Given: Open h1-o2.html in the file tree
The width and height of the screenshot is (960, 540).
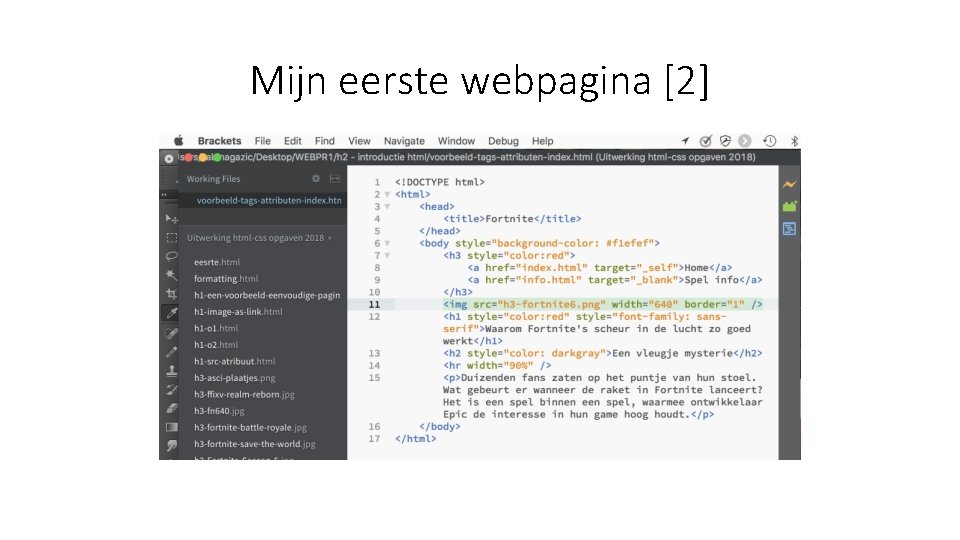Looking at the screenshot, I should (x=216, y=345).
